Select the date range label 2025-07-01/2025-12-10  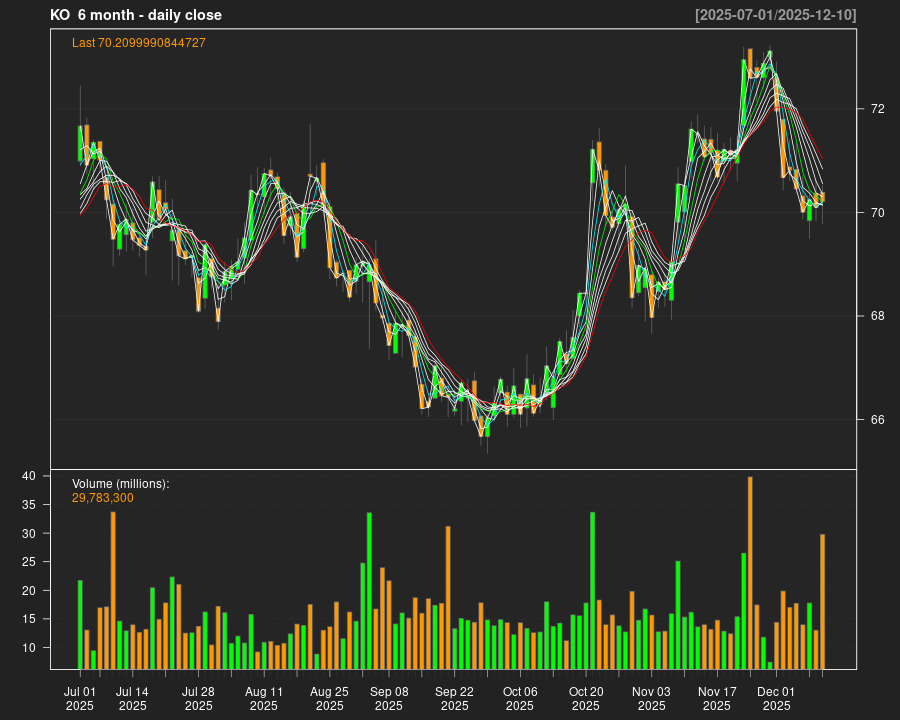pos(775,15)
